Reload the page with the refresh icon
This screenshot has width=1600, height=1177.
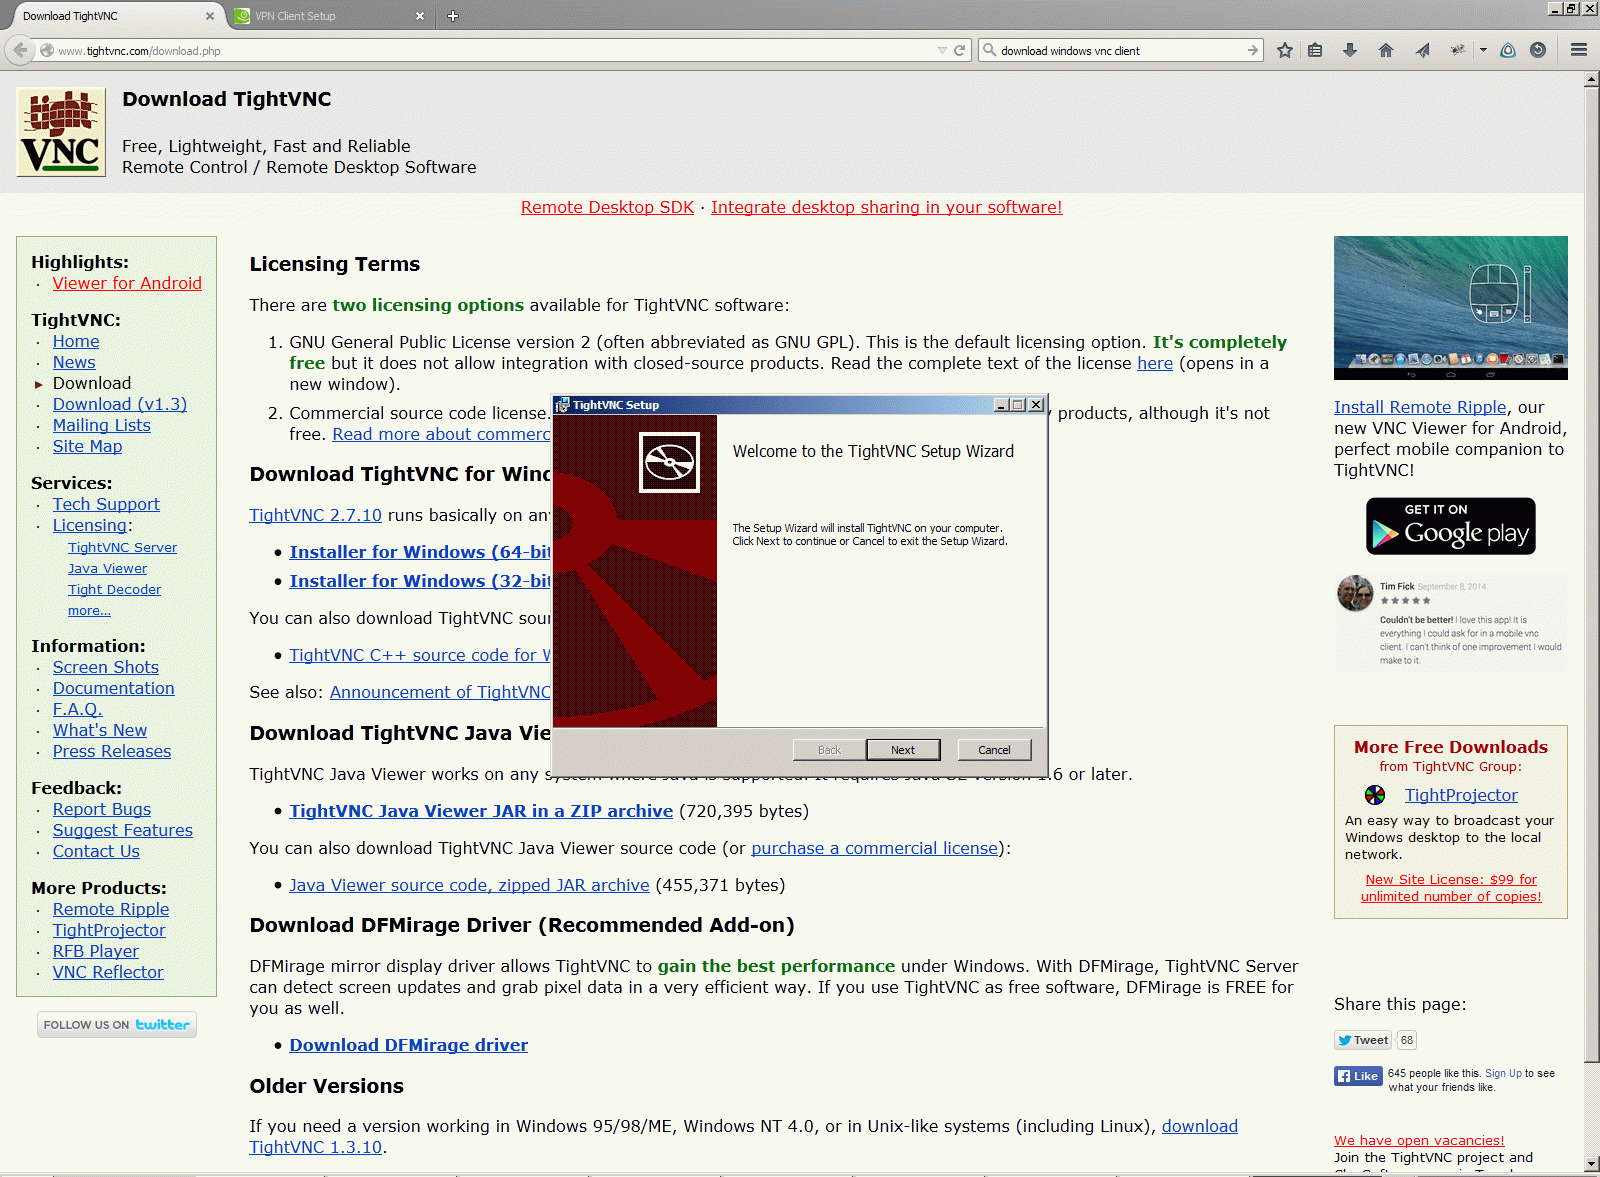pyautogui.click(x=960, y=50)
